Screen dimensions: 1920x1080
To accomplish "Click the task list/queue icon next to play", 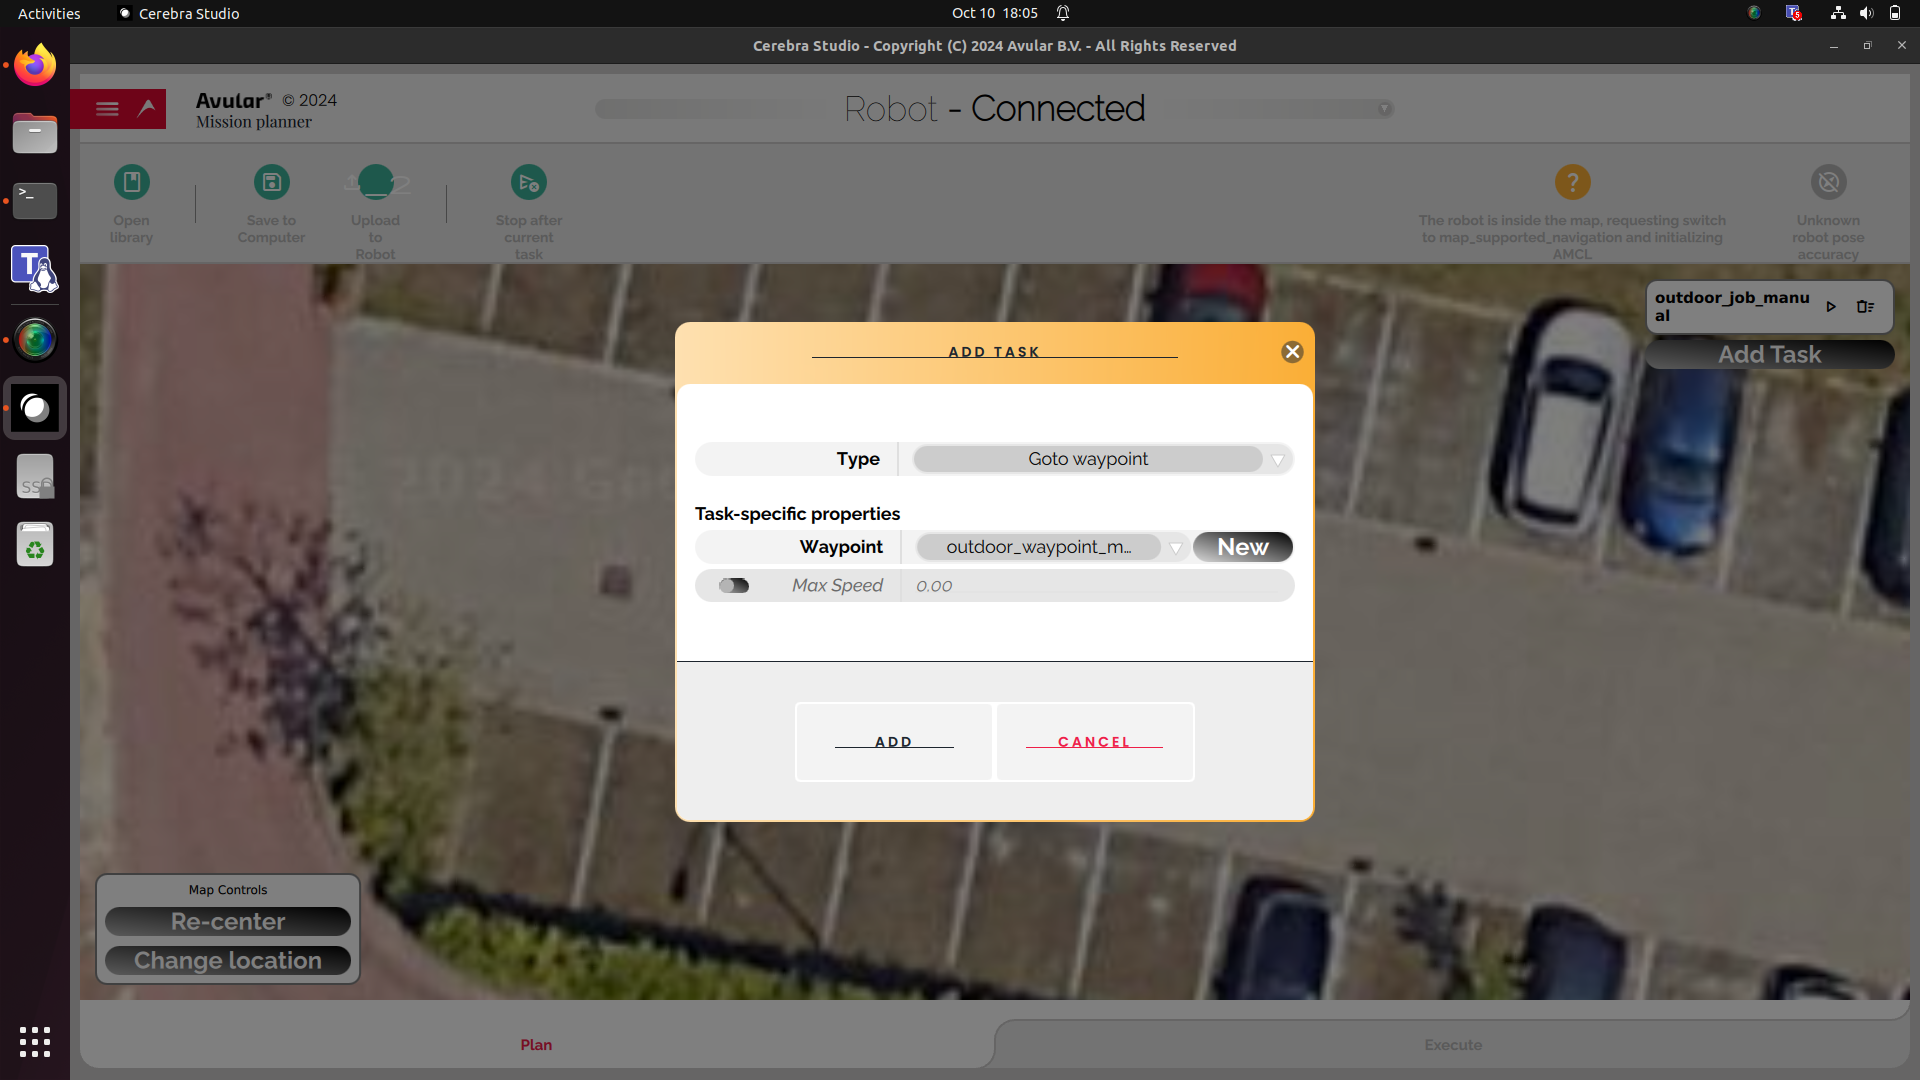I will (x=1865, y=306).
